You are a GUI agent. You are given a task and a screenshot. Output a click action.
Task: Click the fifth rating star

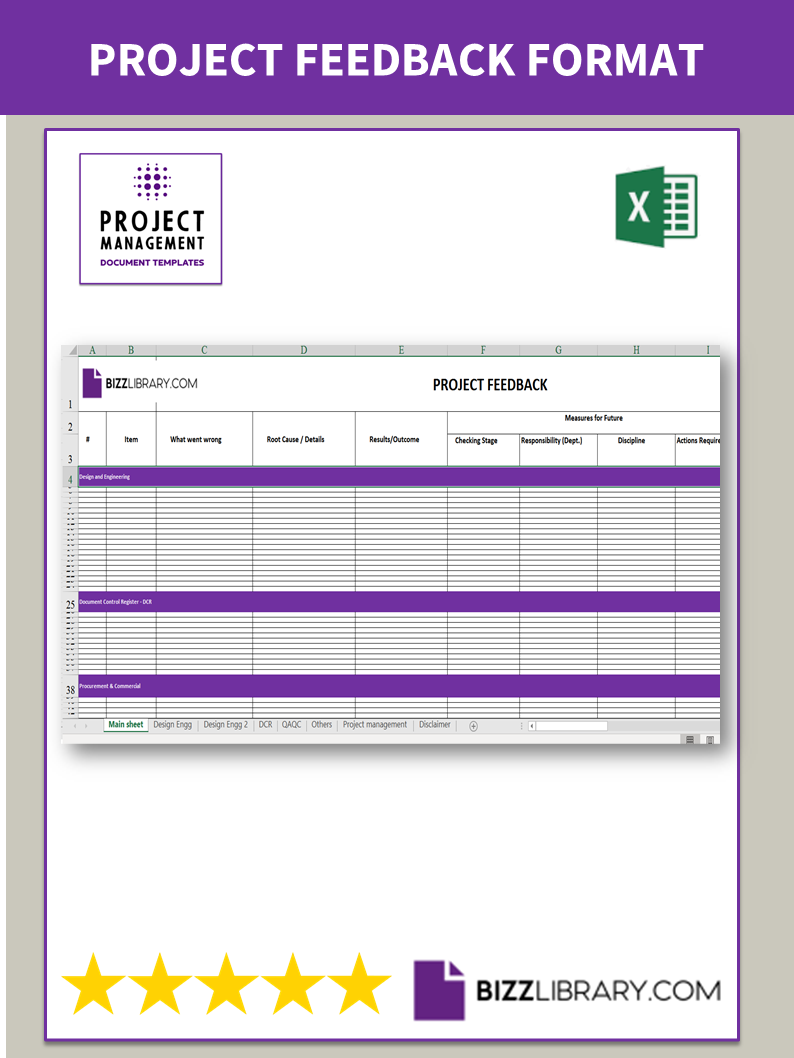click(x=359, y=983)
